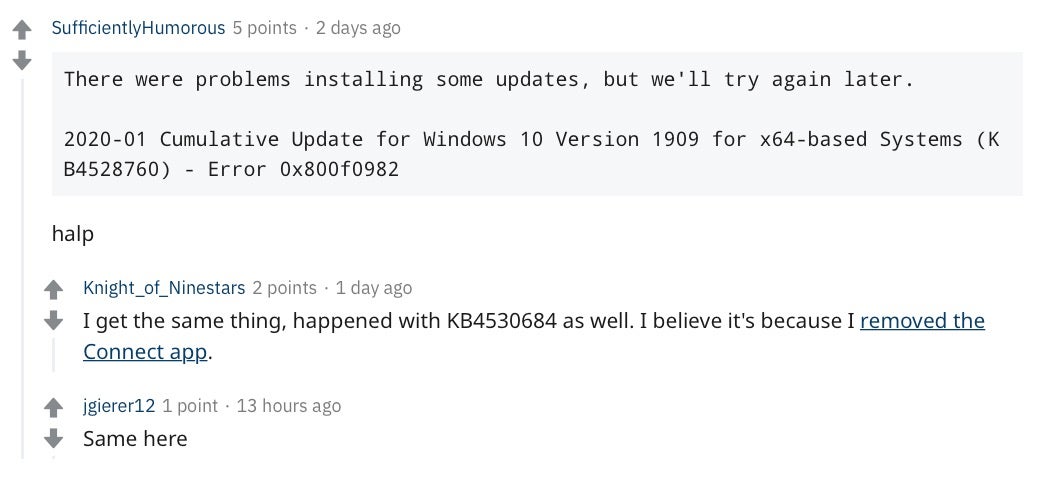Viewport: 1048px width, 479px height.
Task: Upvote jgierer12's "Same here" reply
Action: 54,408
